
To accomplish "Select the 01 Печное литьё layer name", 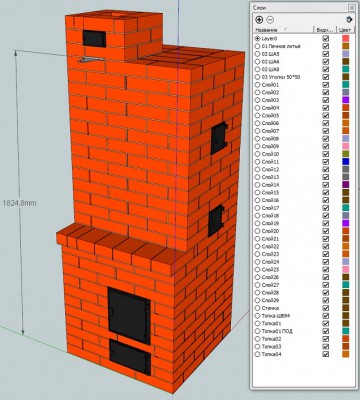I will 281,46.
